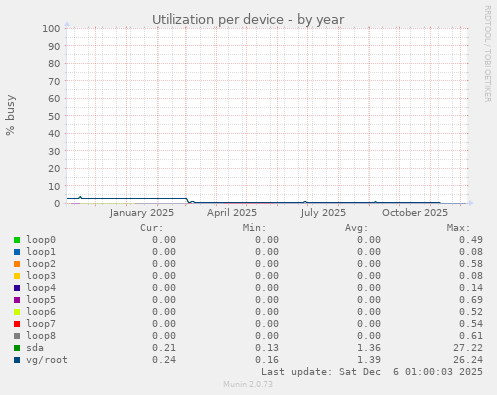
Task: Click loop6 max value 0.52
Action: pyautogui.click(x=471, y=312)
